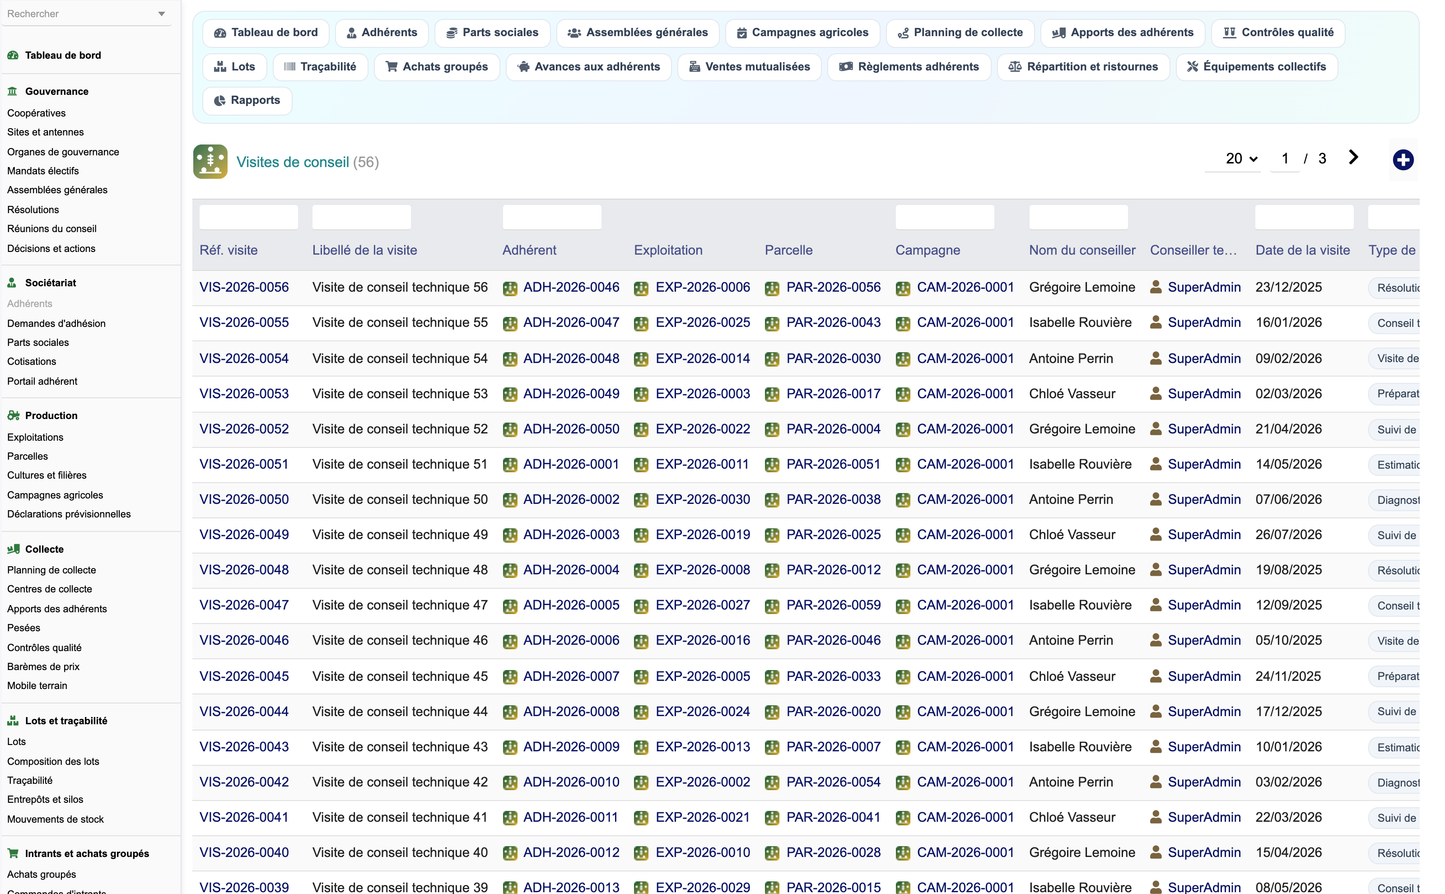Click the adherent icon beside ADH-2026-0046
The image size is (1445, 894).
[x=510, y=288]
